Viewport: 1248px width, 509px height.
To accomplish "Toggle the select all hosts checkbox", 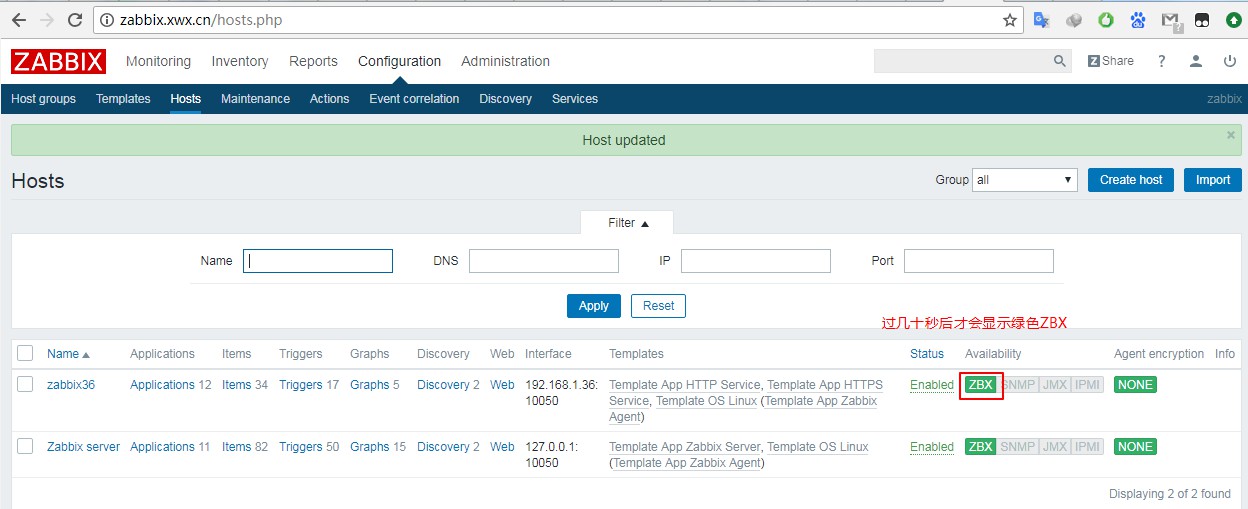I will pyautogui.click(x=25, y=353).
